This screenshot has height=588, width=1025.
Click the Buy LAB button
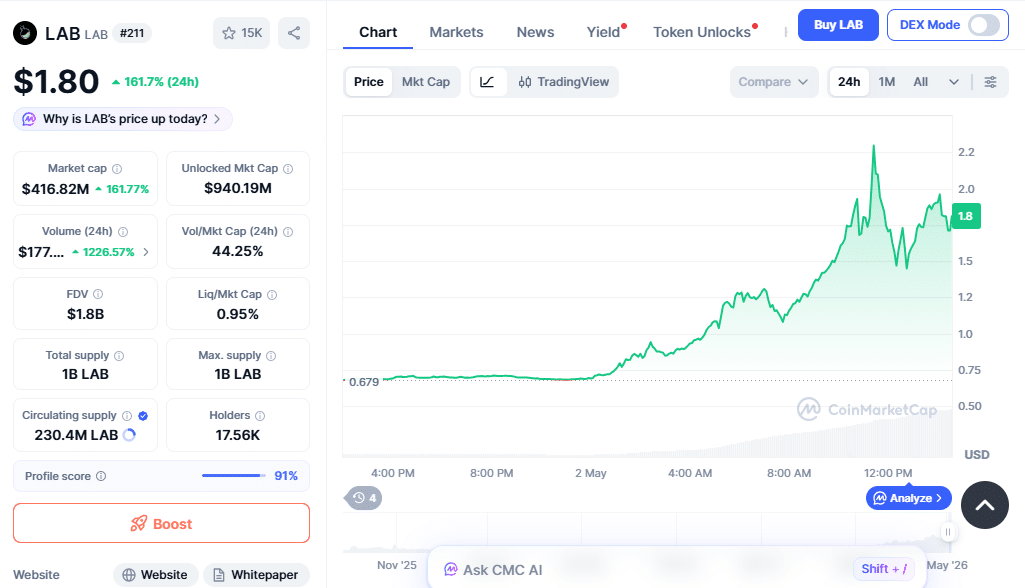838,25
